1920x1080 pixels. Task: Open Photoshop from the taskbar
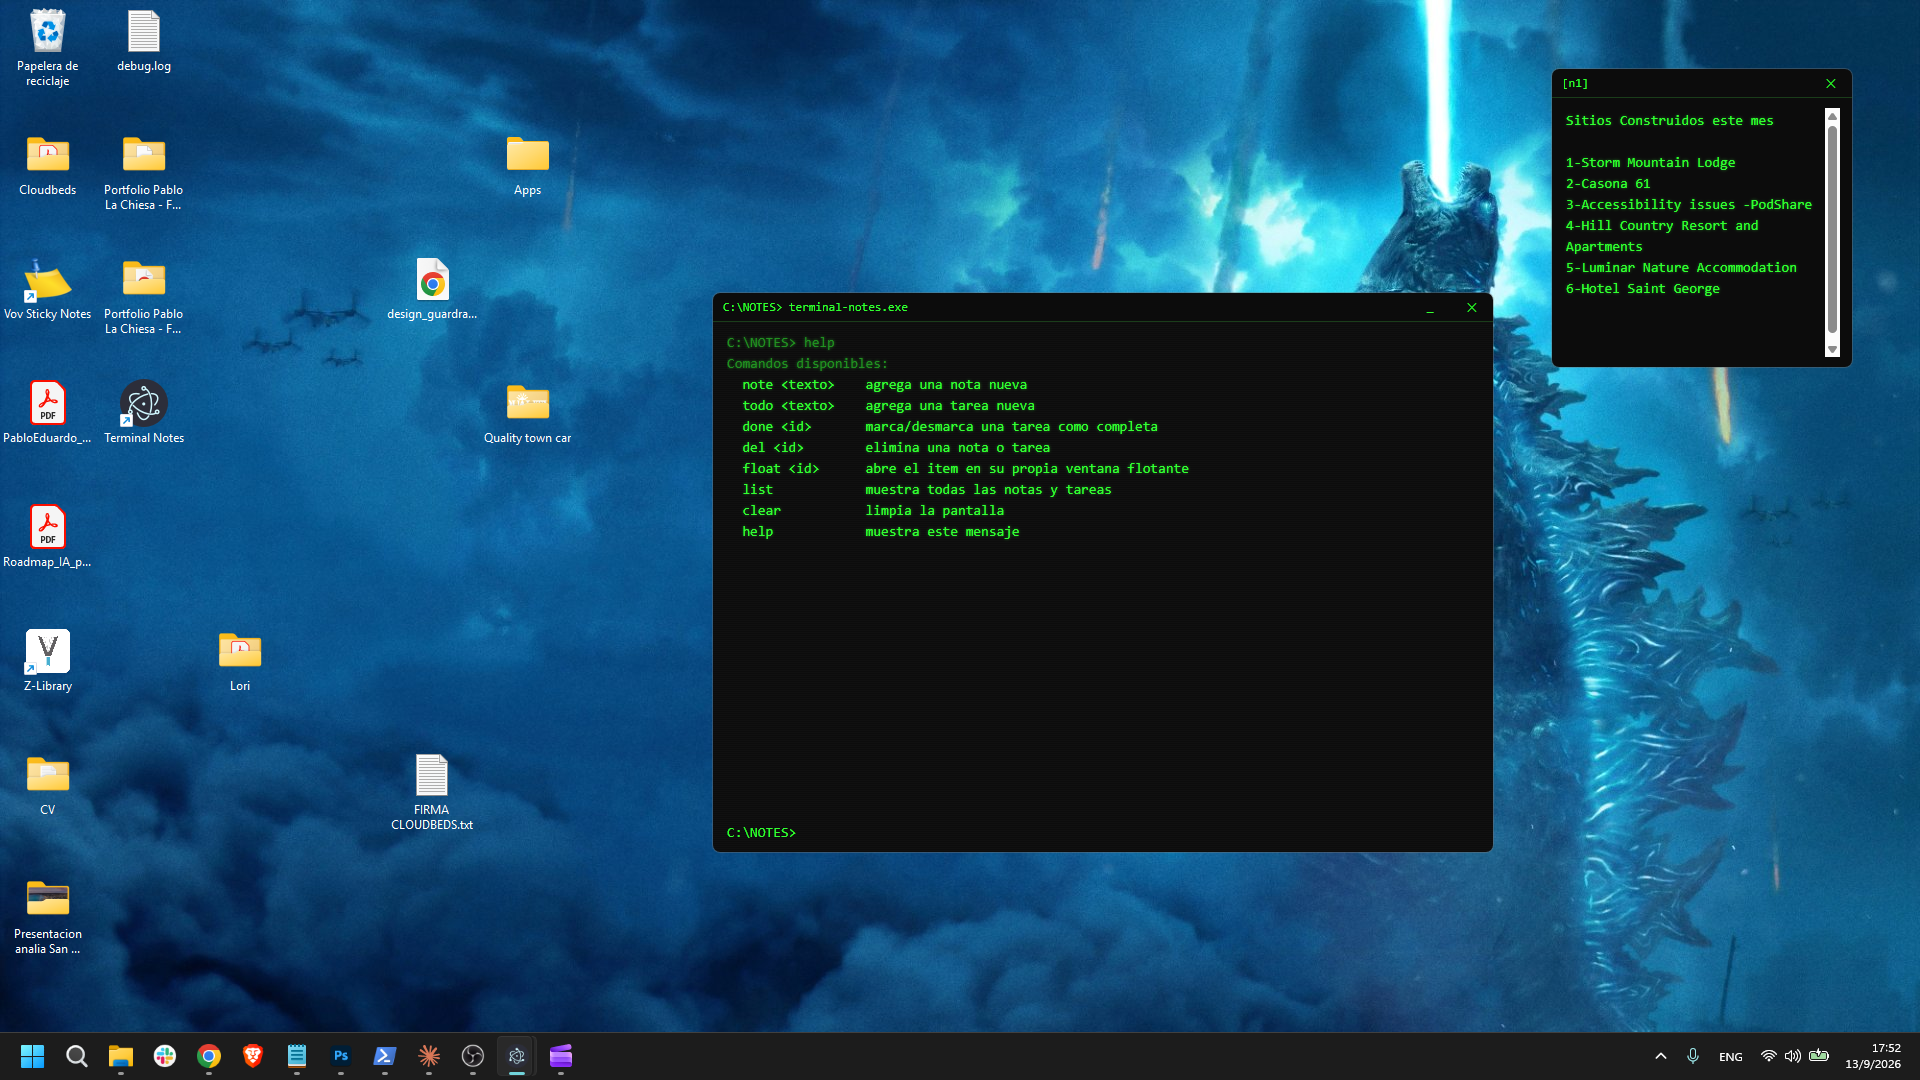click(341, 1056)
